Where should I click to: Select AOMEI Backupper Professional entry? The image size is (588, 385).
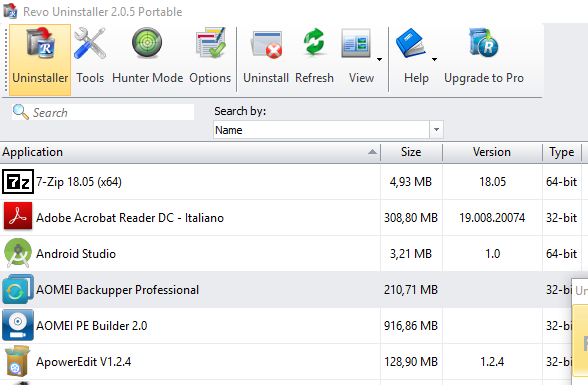pyautogui.click(x=285, y=290)
